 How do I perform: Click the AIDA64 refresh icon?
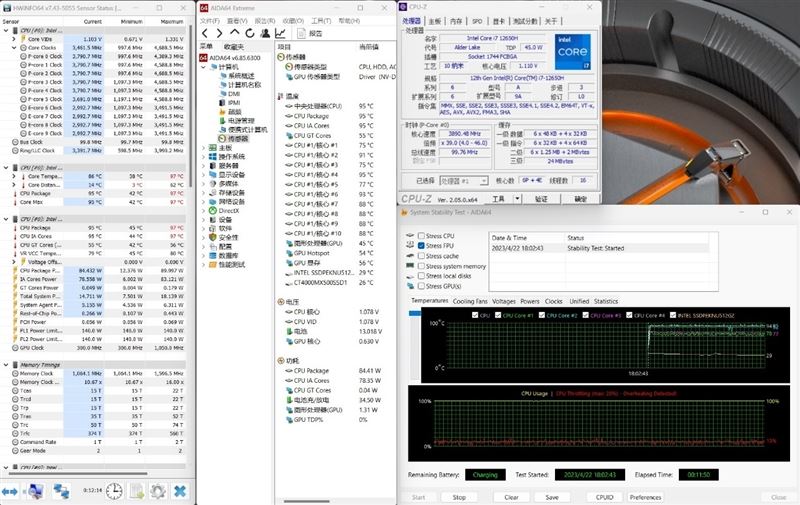coord(250,33)
